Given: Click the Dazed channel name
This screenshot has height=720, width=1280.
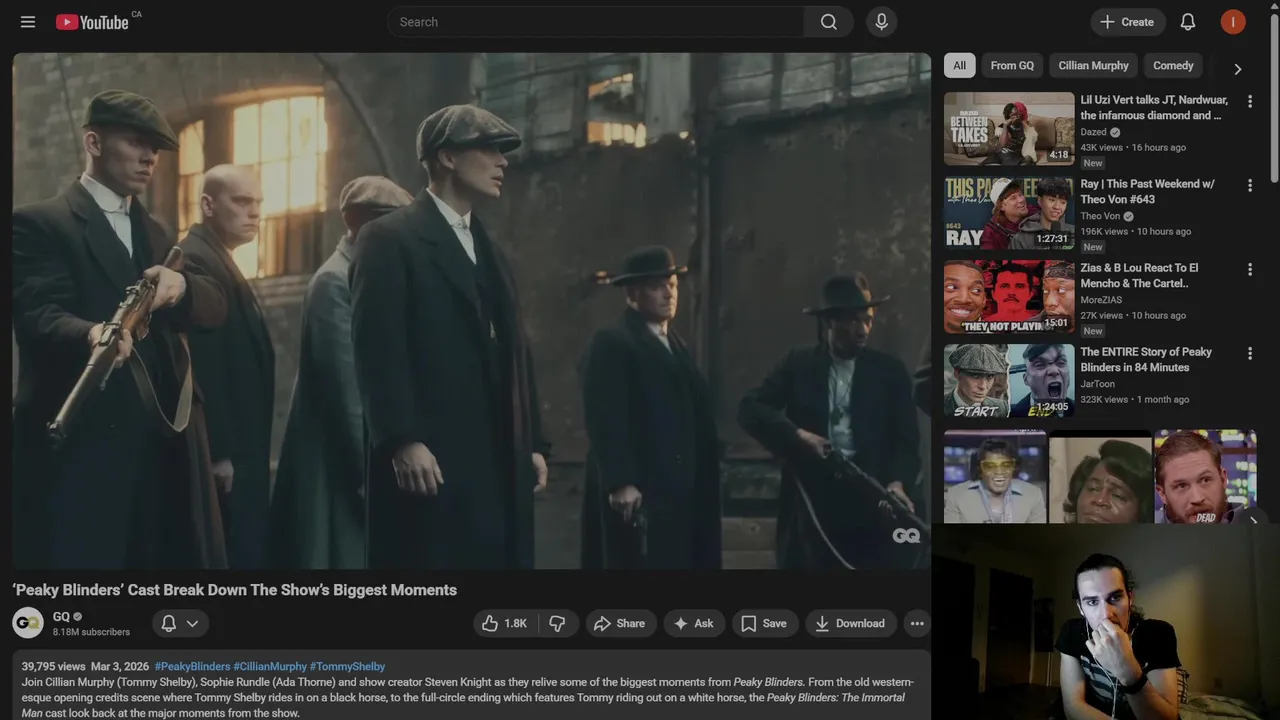Looking at the screenshot, I should pyautogui.click(x=1093, y=132).
